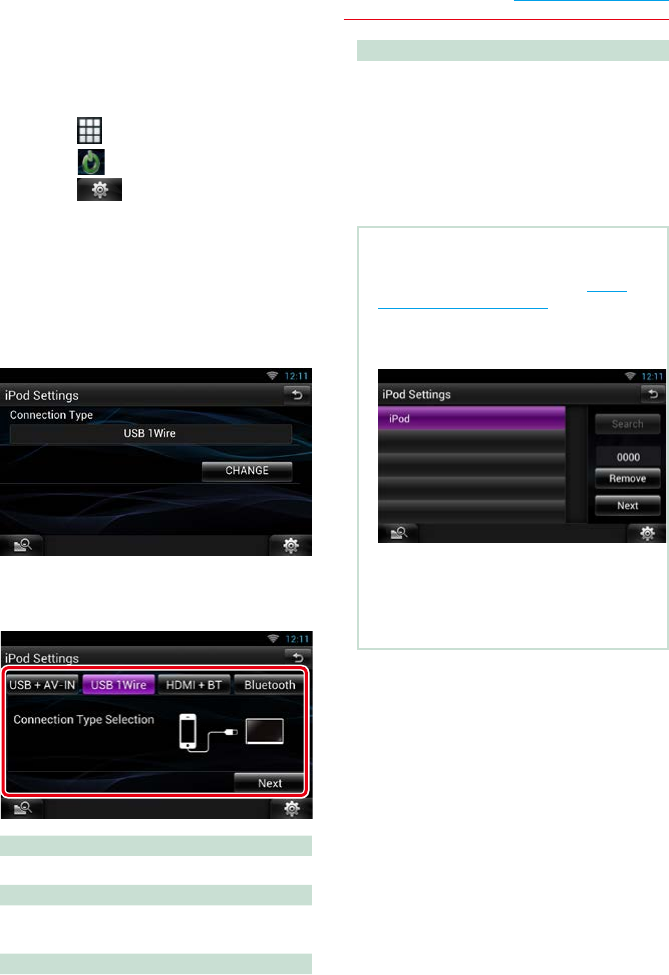Click the 0000 PIN code field
This screenshot has height=975, width=669.
(628, 457)
